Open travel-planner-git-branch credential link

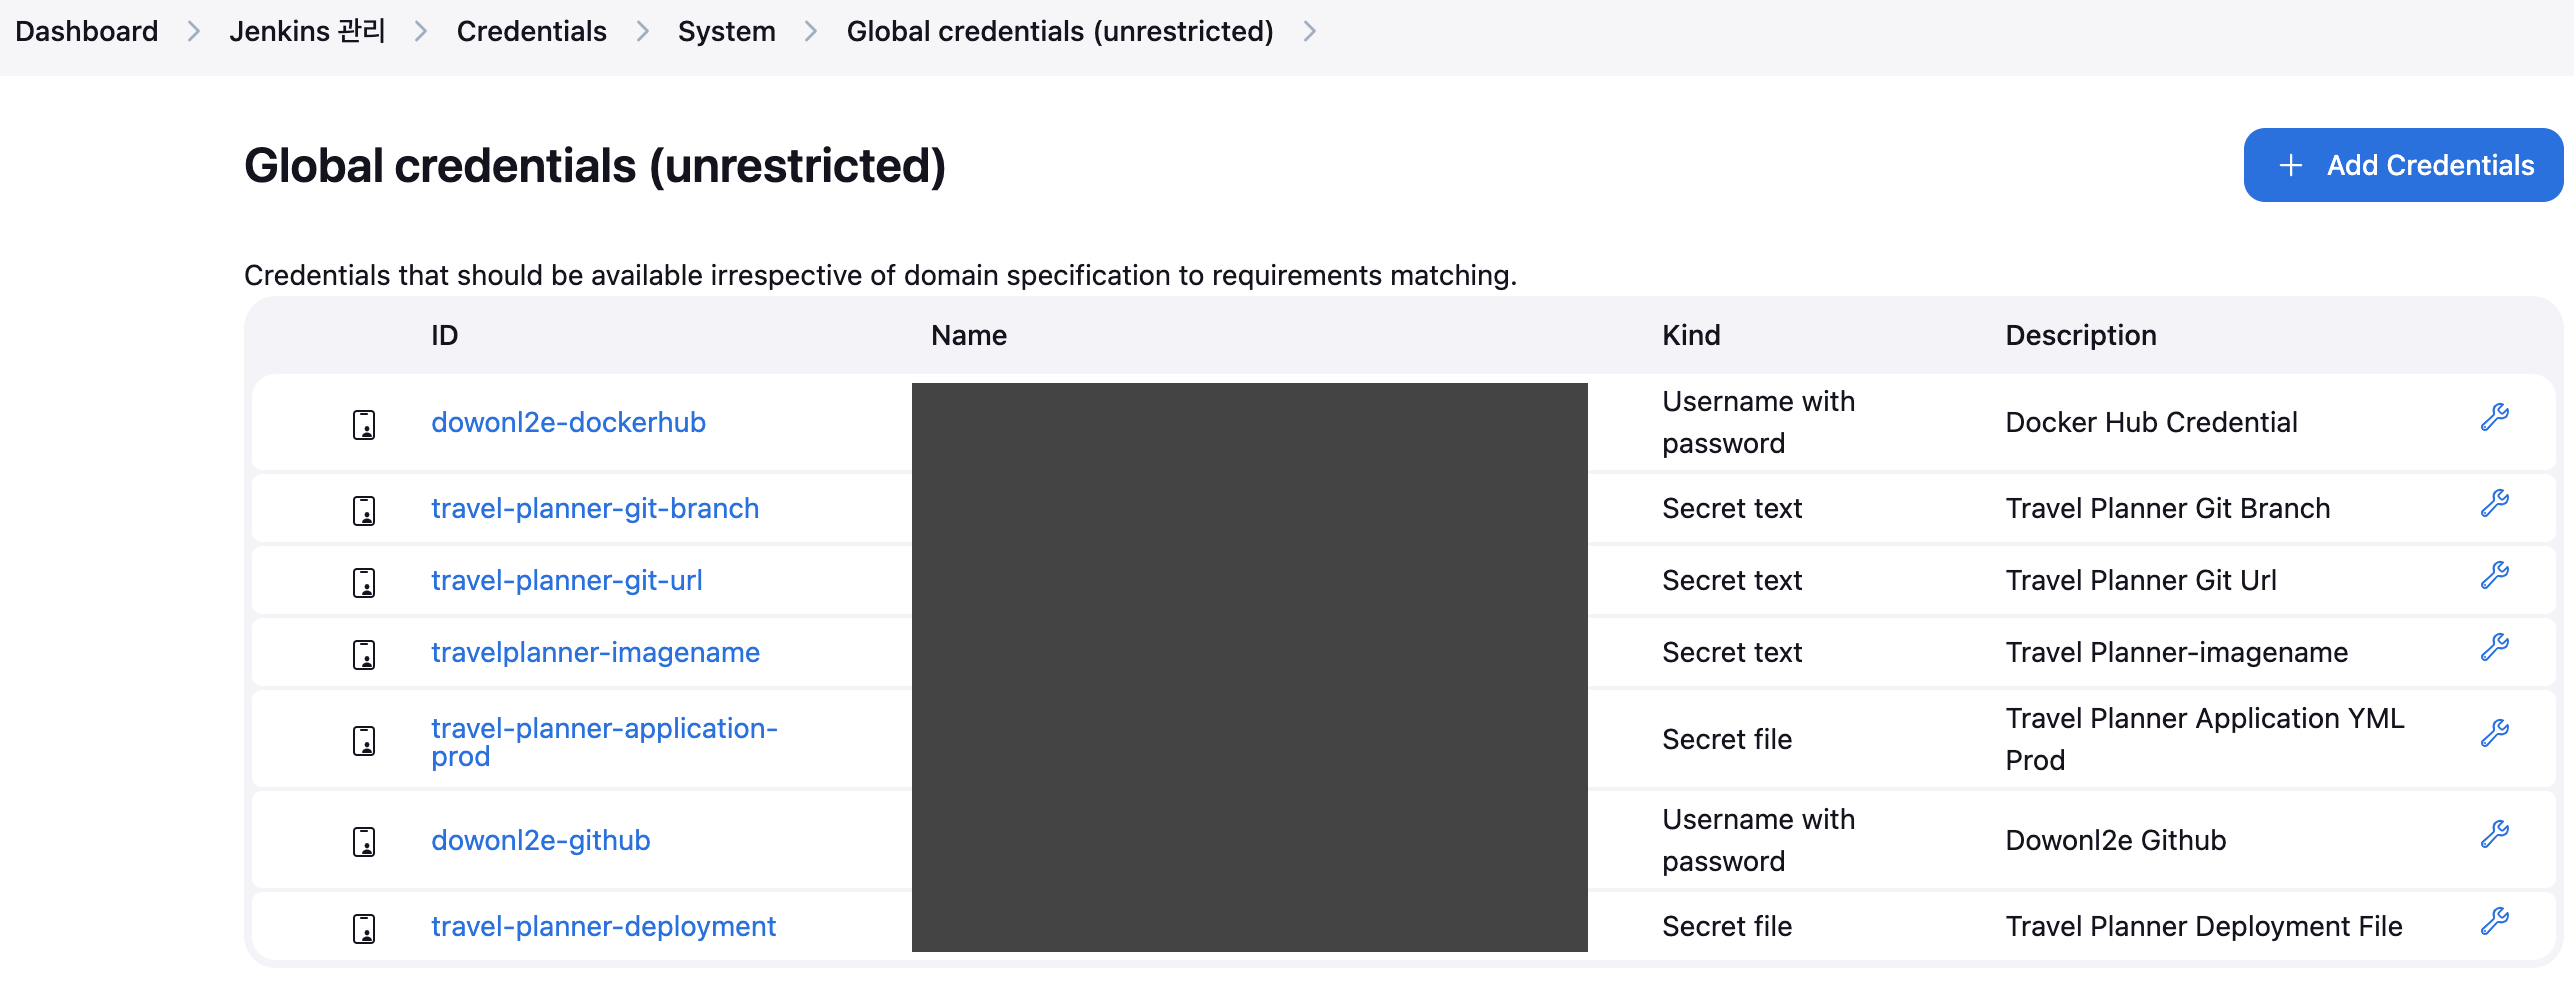pyautogui.click(x=595, y=508)
